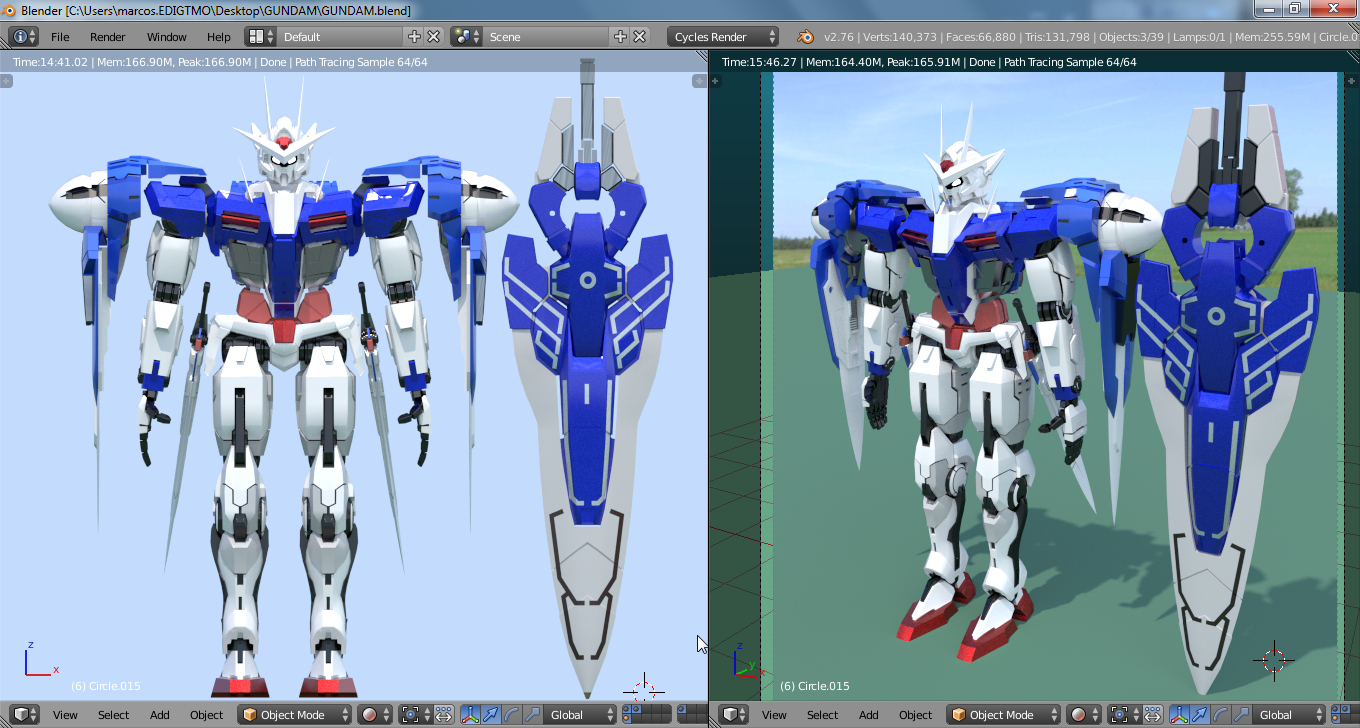Delete the Default screen layout
The height and width of the screenshot is (728, 1360).
434,37
